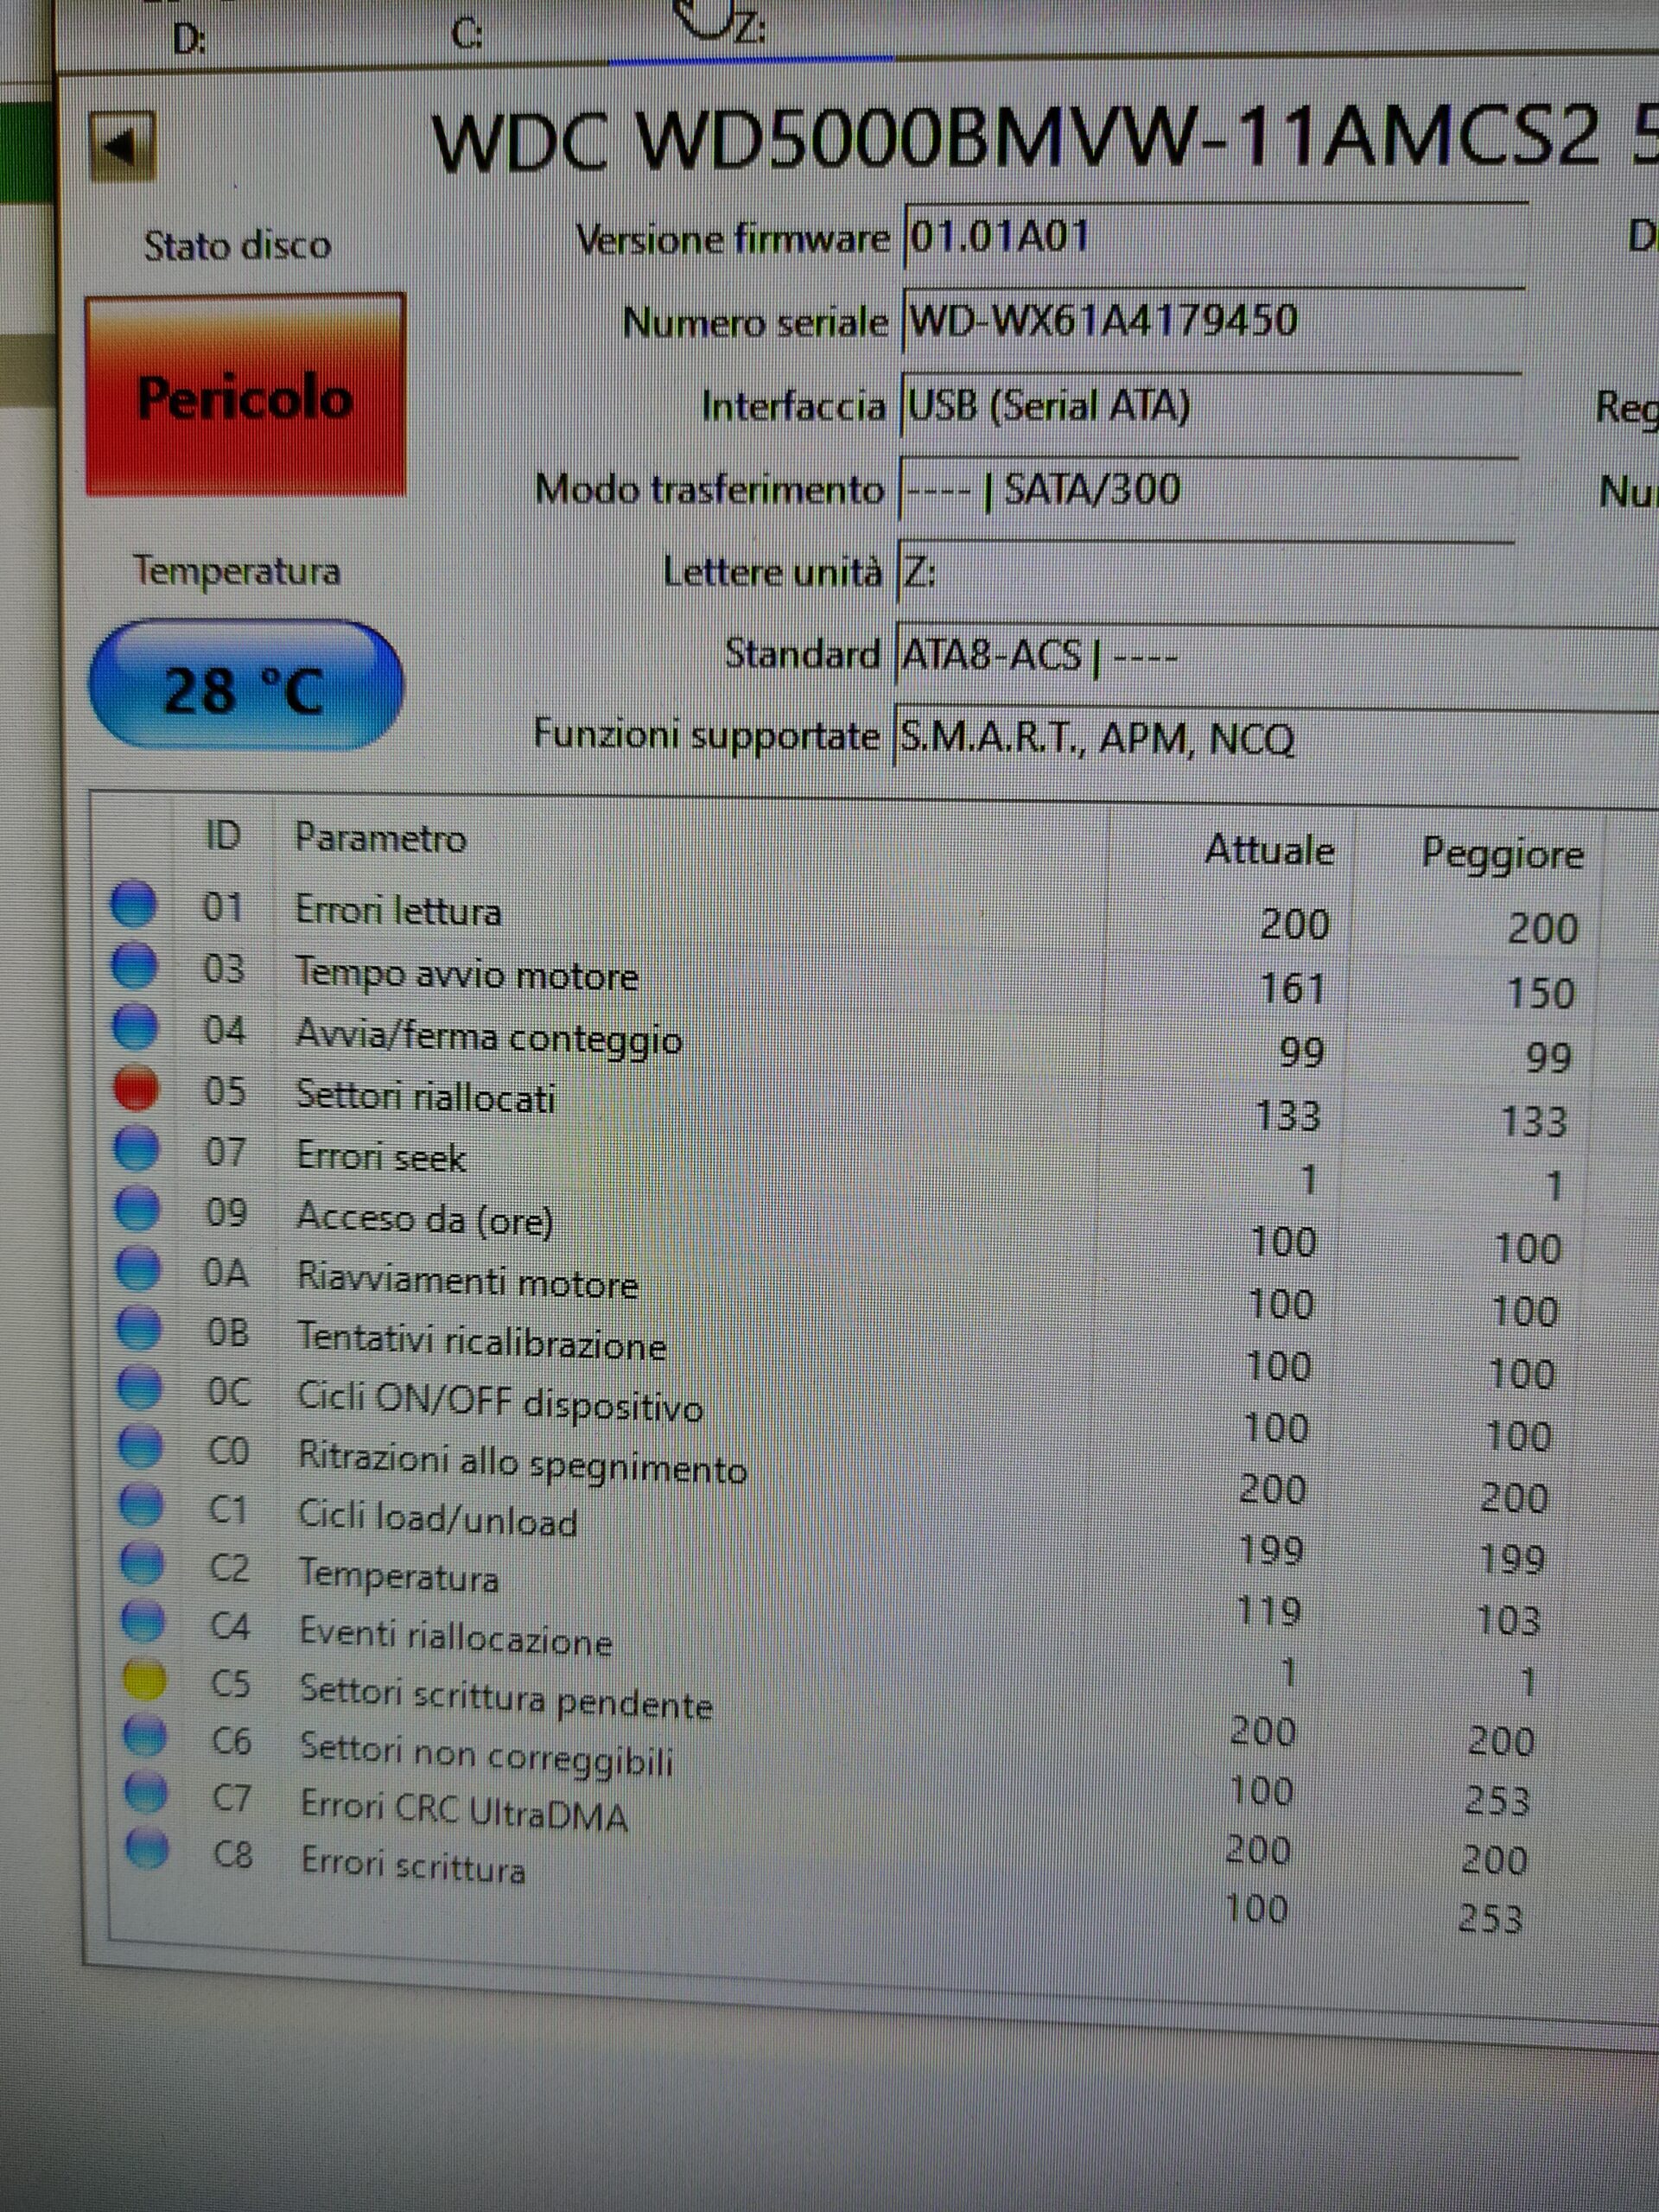The width and height of the screenshot is (1659, 2212).
Task: Click the Stato disco label
Action: click(x=237, y=246)
